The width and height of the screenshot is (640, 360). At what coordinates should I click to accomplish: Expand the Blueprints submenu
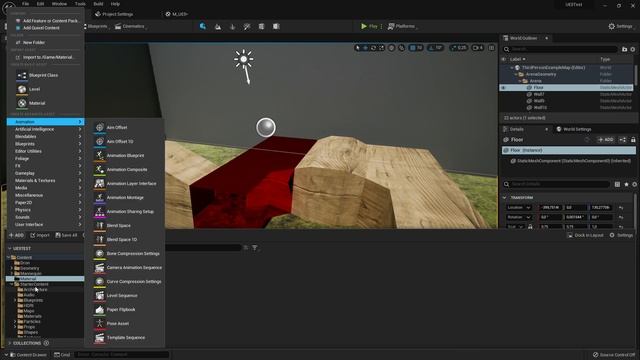click(45, 144)
